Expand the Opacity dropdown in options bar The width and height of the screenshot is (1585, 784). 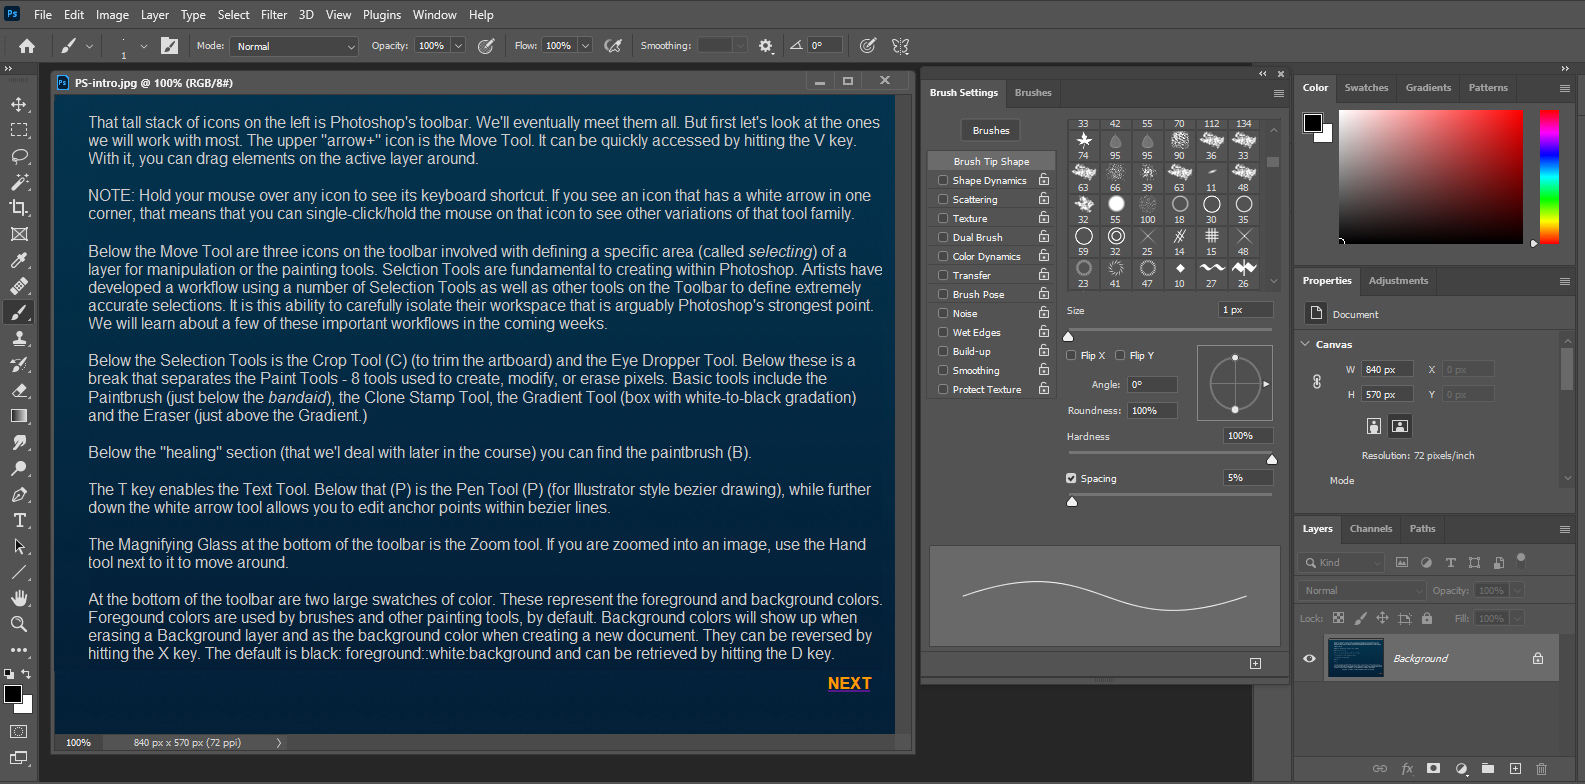[x=458, y=46]
